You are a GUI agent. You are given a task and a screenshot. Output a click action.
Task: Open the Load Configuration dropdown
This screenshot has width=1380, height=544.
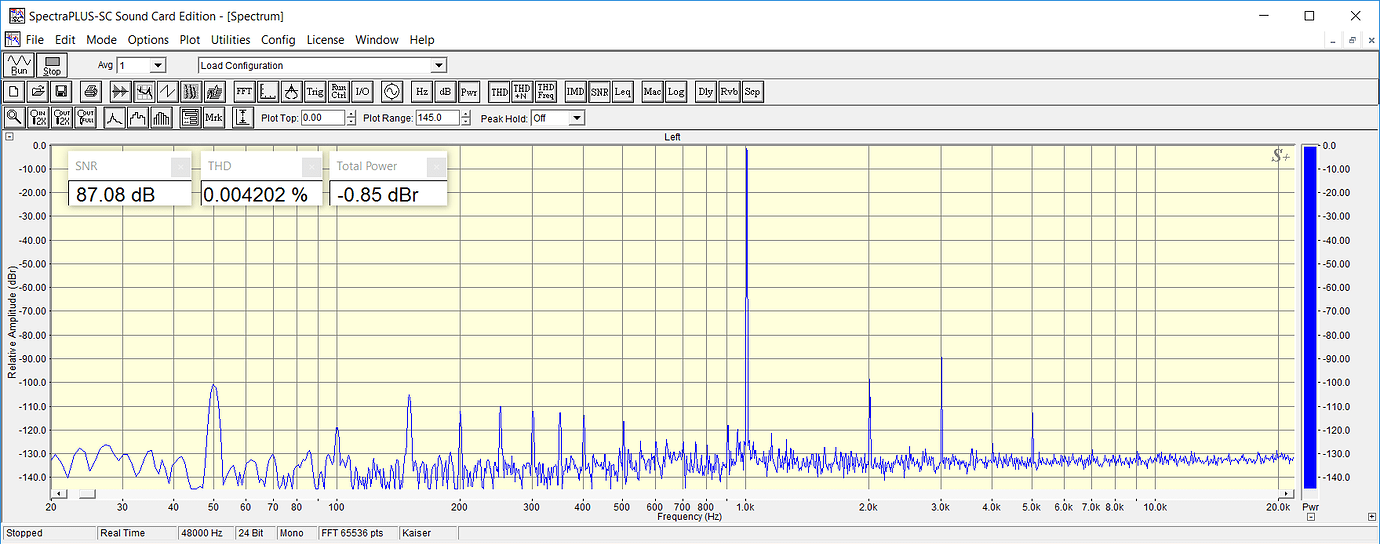pos(438,66)
